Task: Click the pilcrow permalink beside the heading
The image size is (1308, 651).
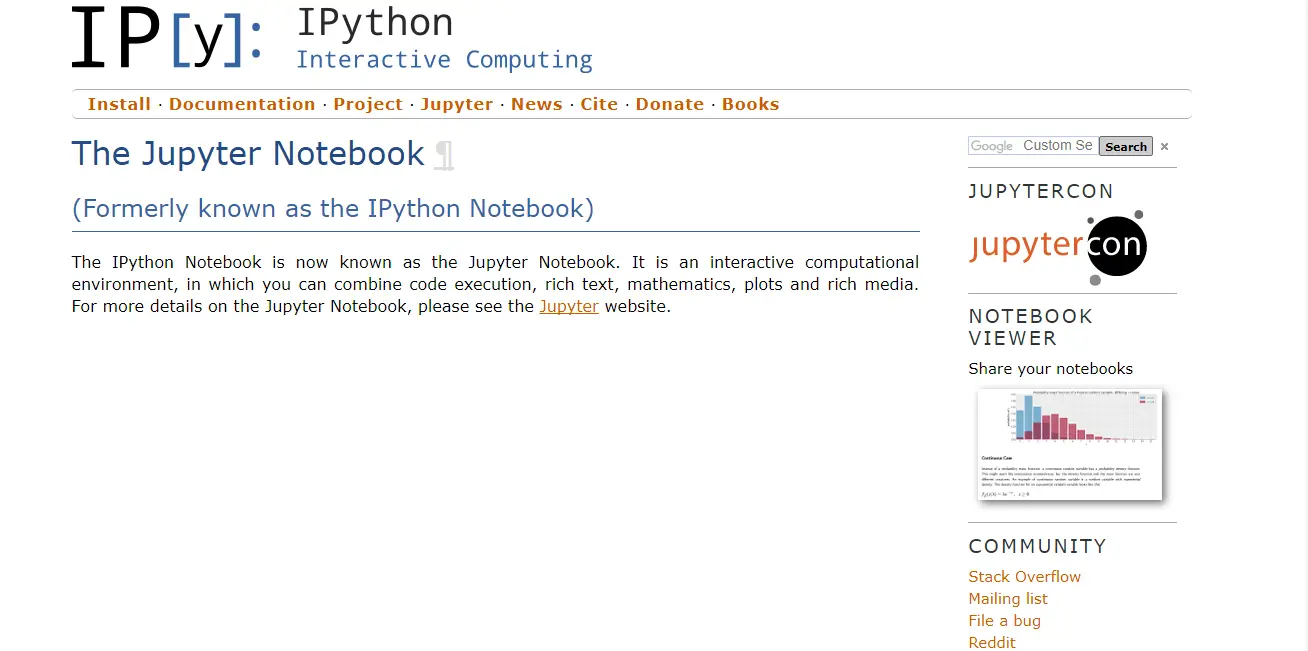Action: pos(444,155)
